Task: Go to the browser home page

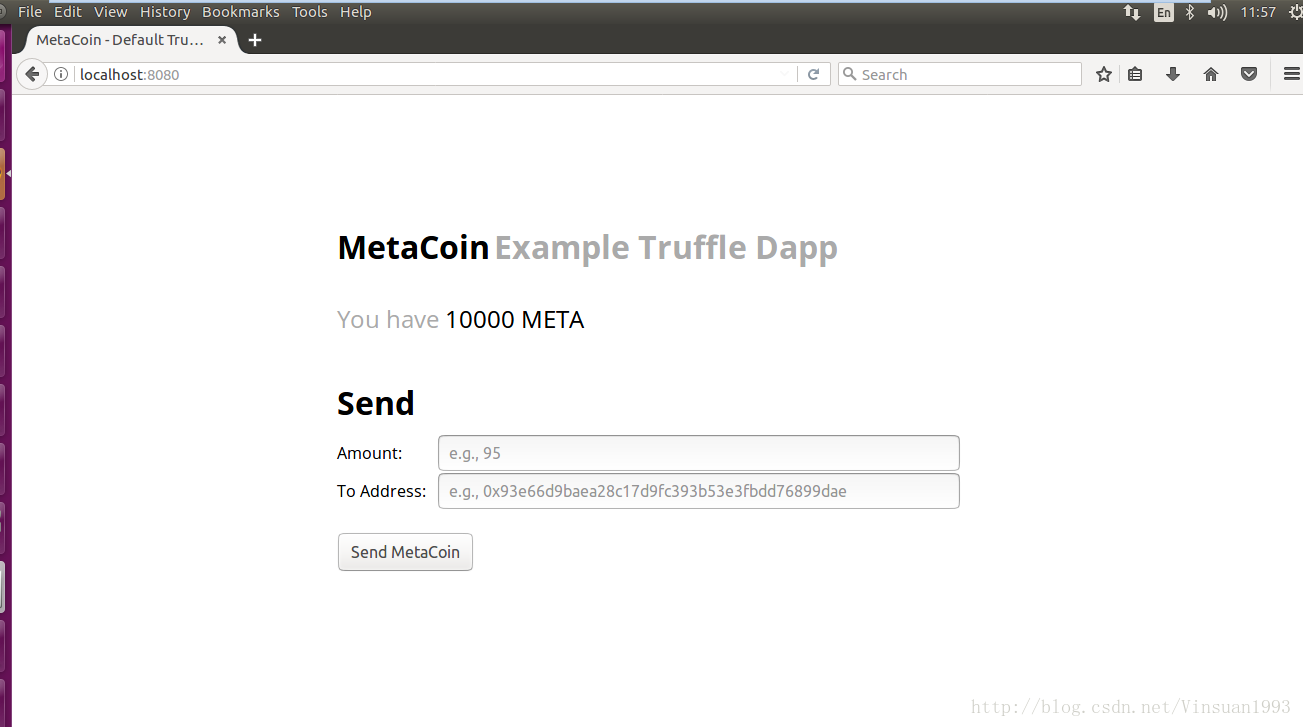Action: point(1211,74)
